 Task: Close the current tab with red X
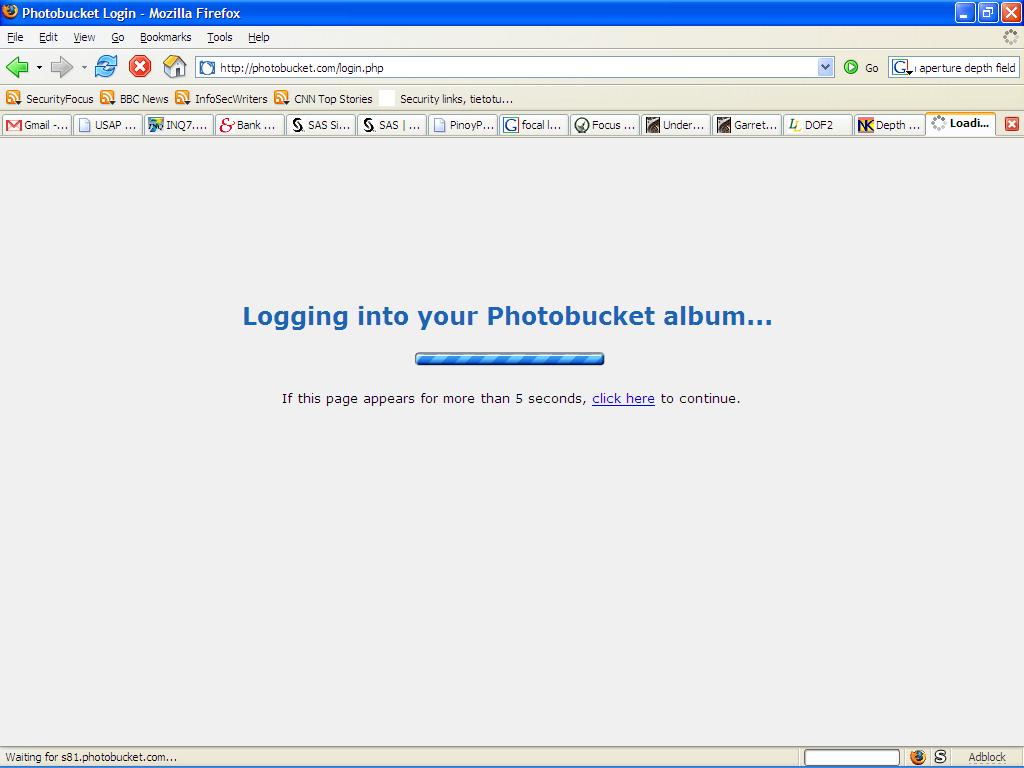(1012, 124)
